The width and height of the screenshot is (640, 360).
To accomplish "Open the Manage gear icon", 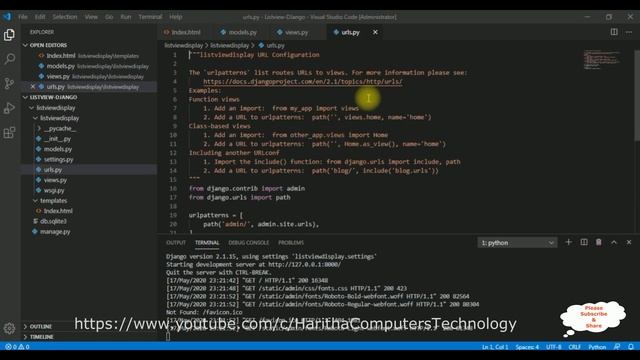I will click(9, 328).
